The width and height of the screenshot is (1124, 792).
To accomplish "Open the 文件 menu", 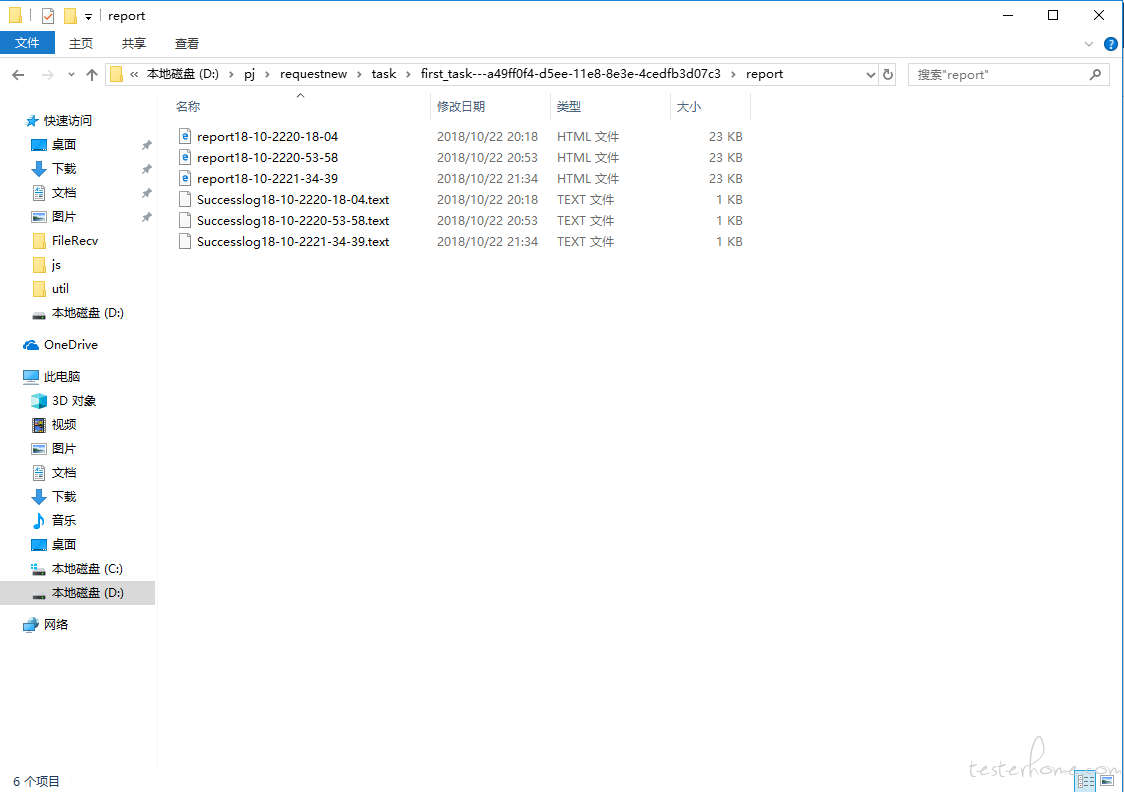I will (x=27, y=43).
